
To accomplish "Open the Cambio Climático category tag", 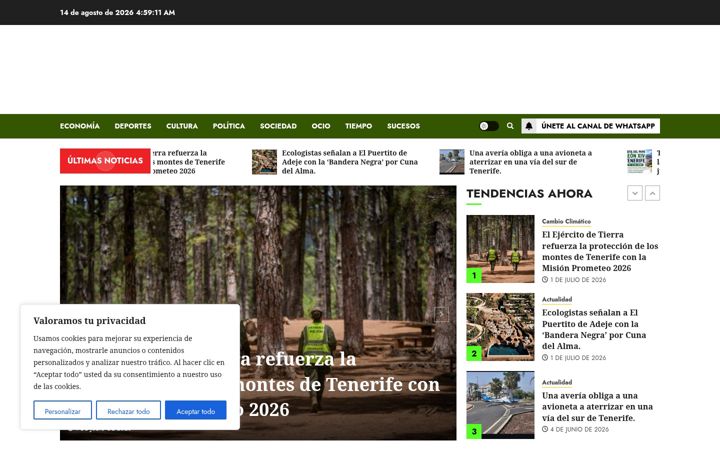I will pos(566,221).
